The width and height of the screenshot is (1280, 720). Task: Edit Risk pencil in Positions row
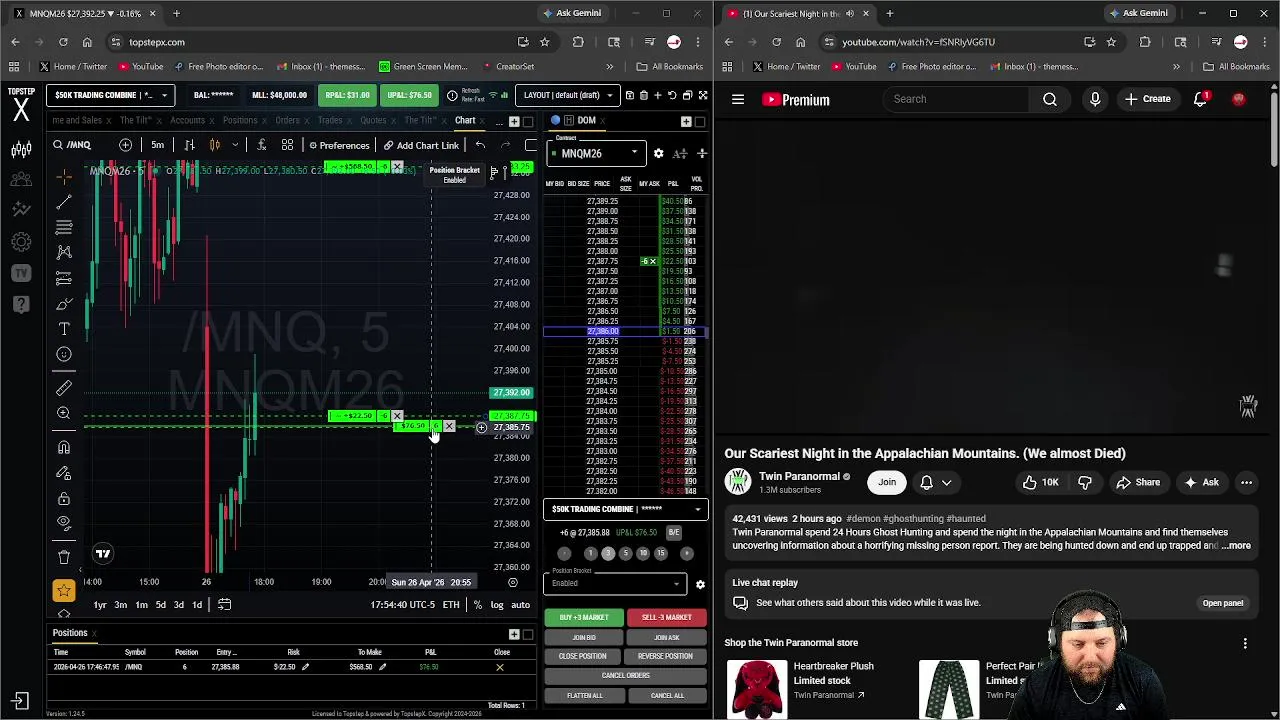click(305, 667)
